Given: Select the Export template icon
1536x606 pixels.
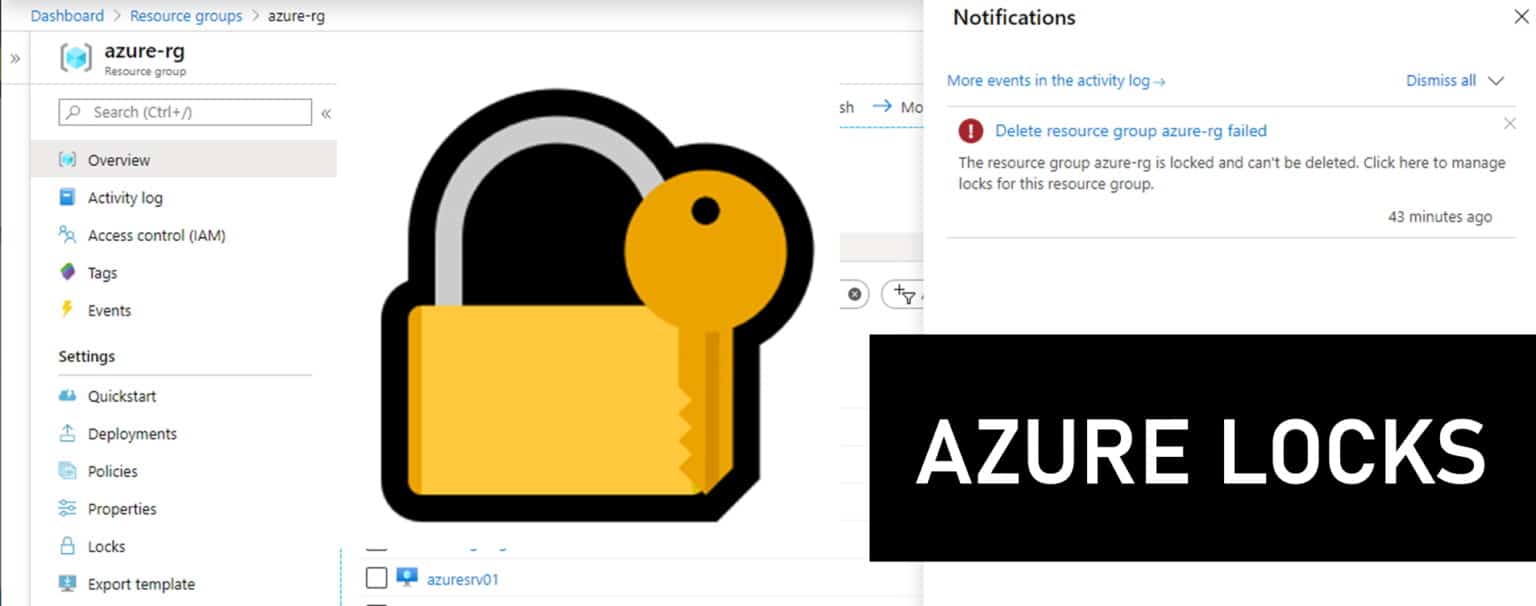Looking at the screenshot, I should (66, 583).
